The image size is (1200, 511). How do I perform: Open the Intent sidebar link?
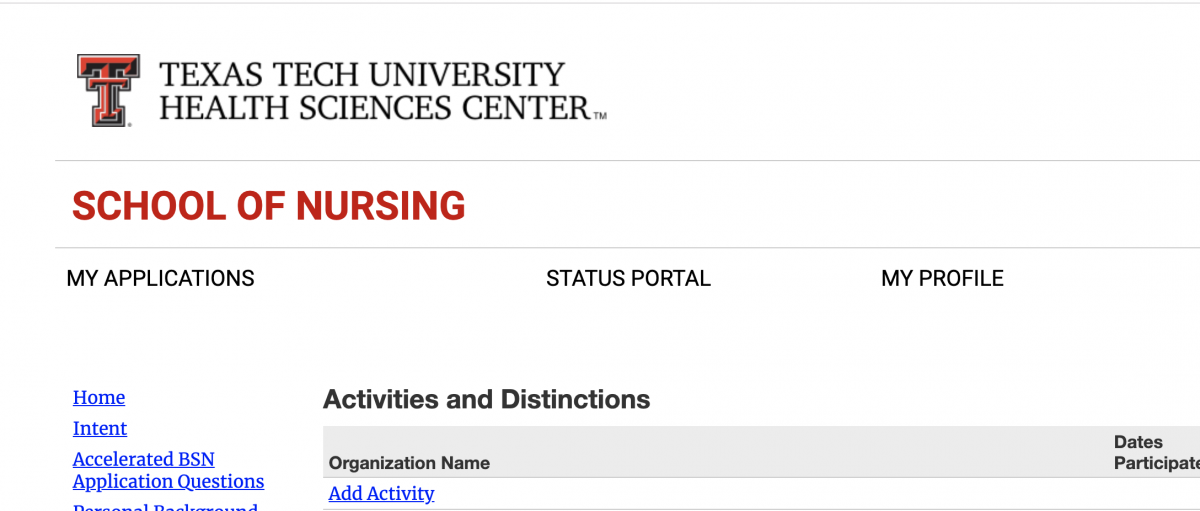click(100, 429)
